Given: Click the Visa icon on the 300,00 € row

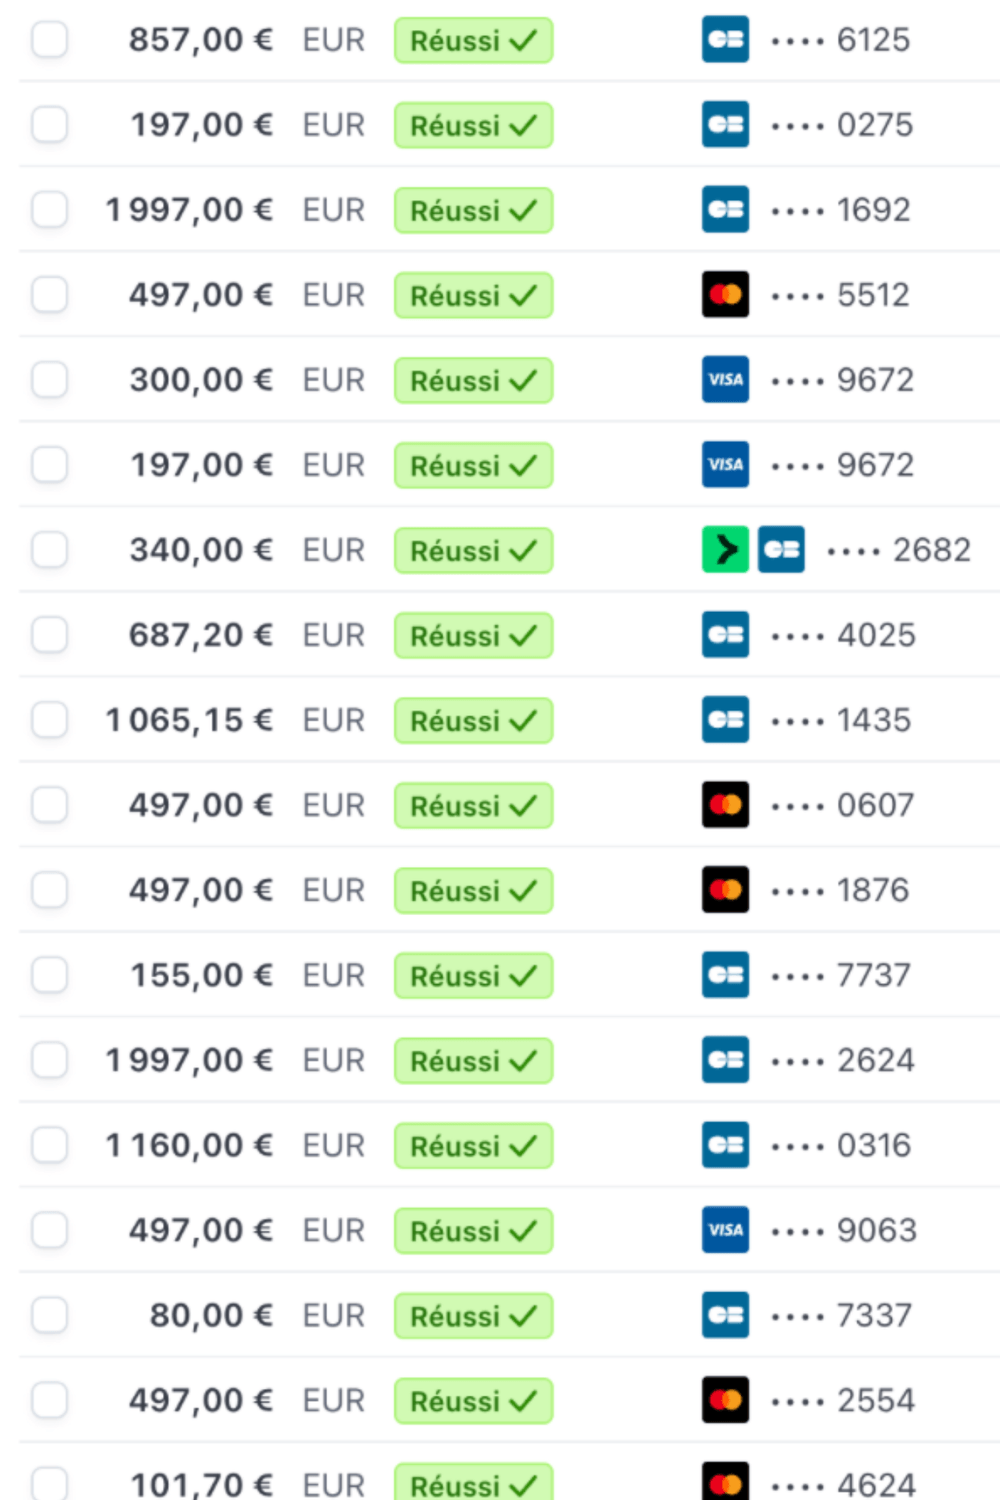Looking at the screenshot, I should (x=725, y=380).
